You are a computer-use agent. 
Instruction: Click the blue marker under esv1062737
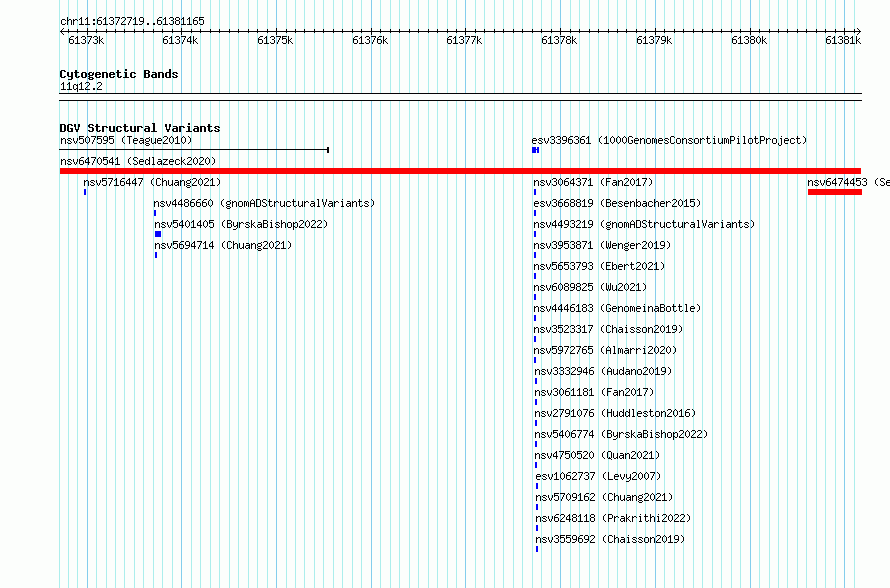(x=537, y=486)
